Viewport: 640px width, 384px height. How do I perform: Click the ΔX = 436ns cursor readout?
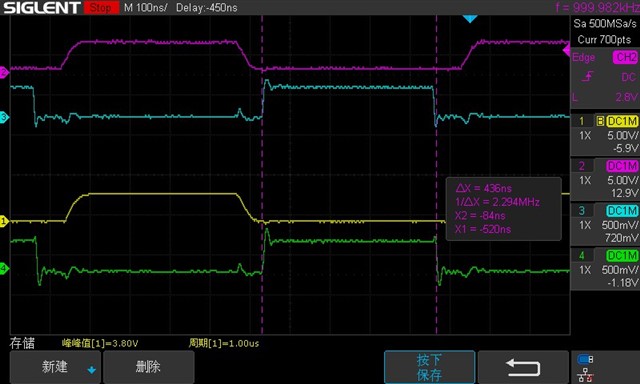pyautogui.click(x=484, y=188)
